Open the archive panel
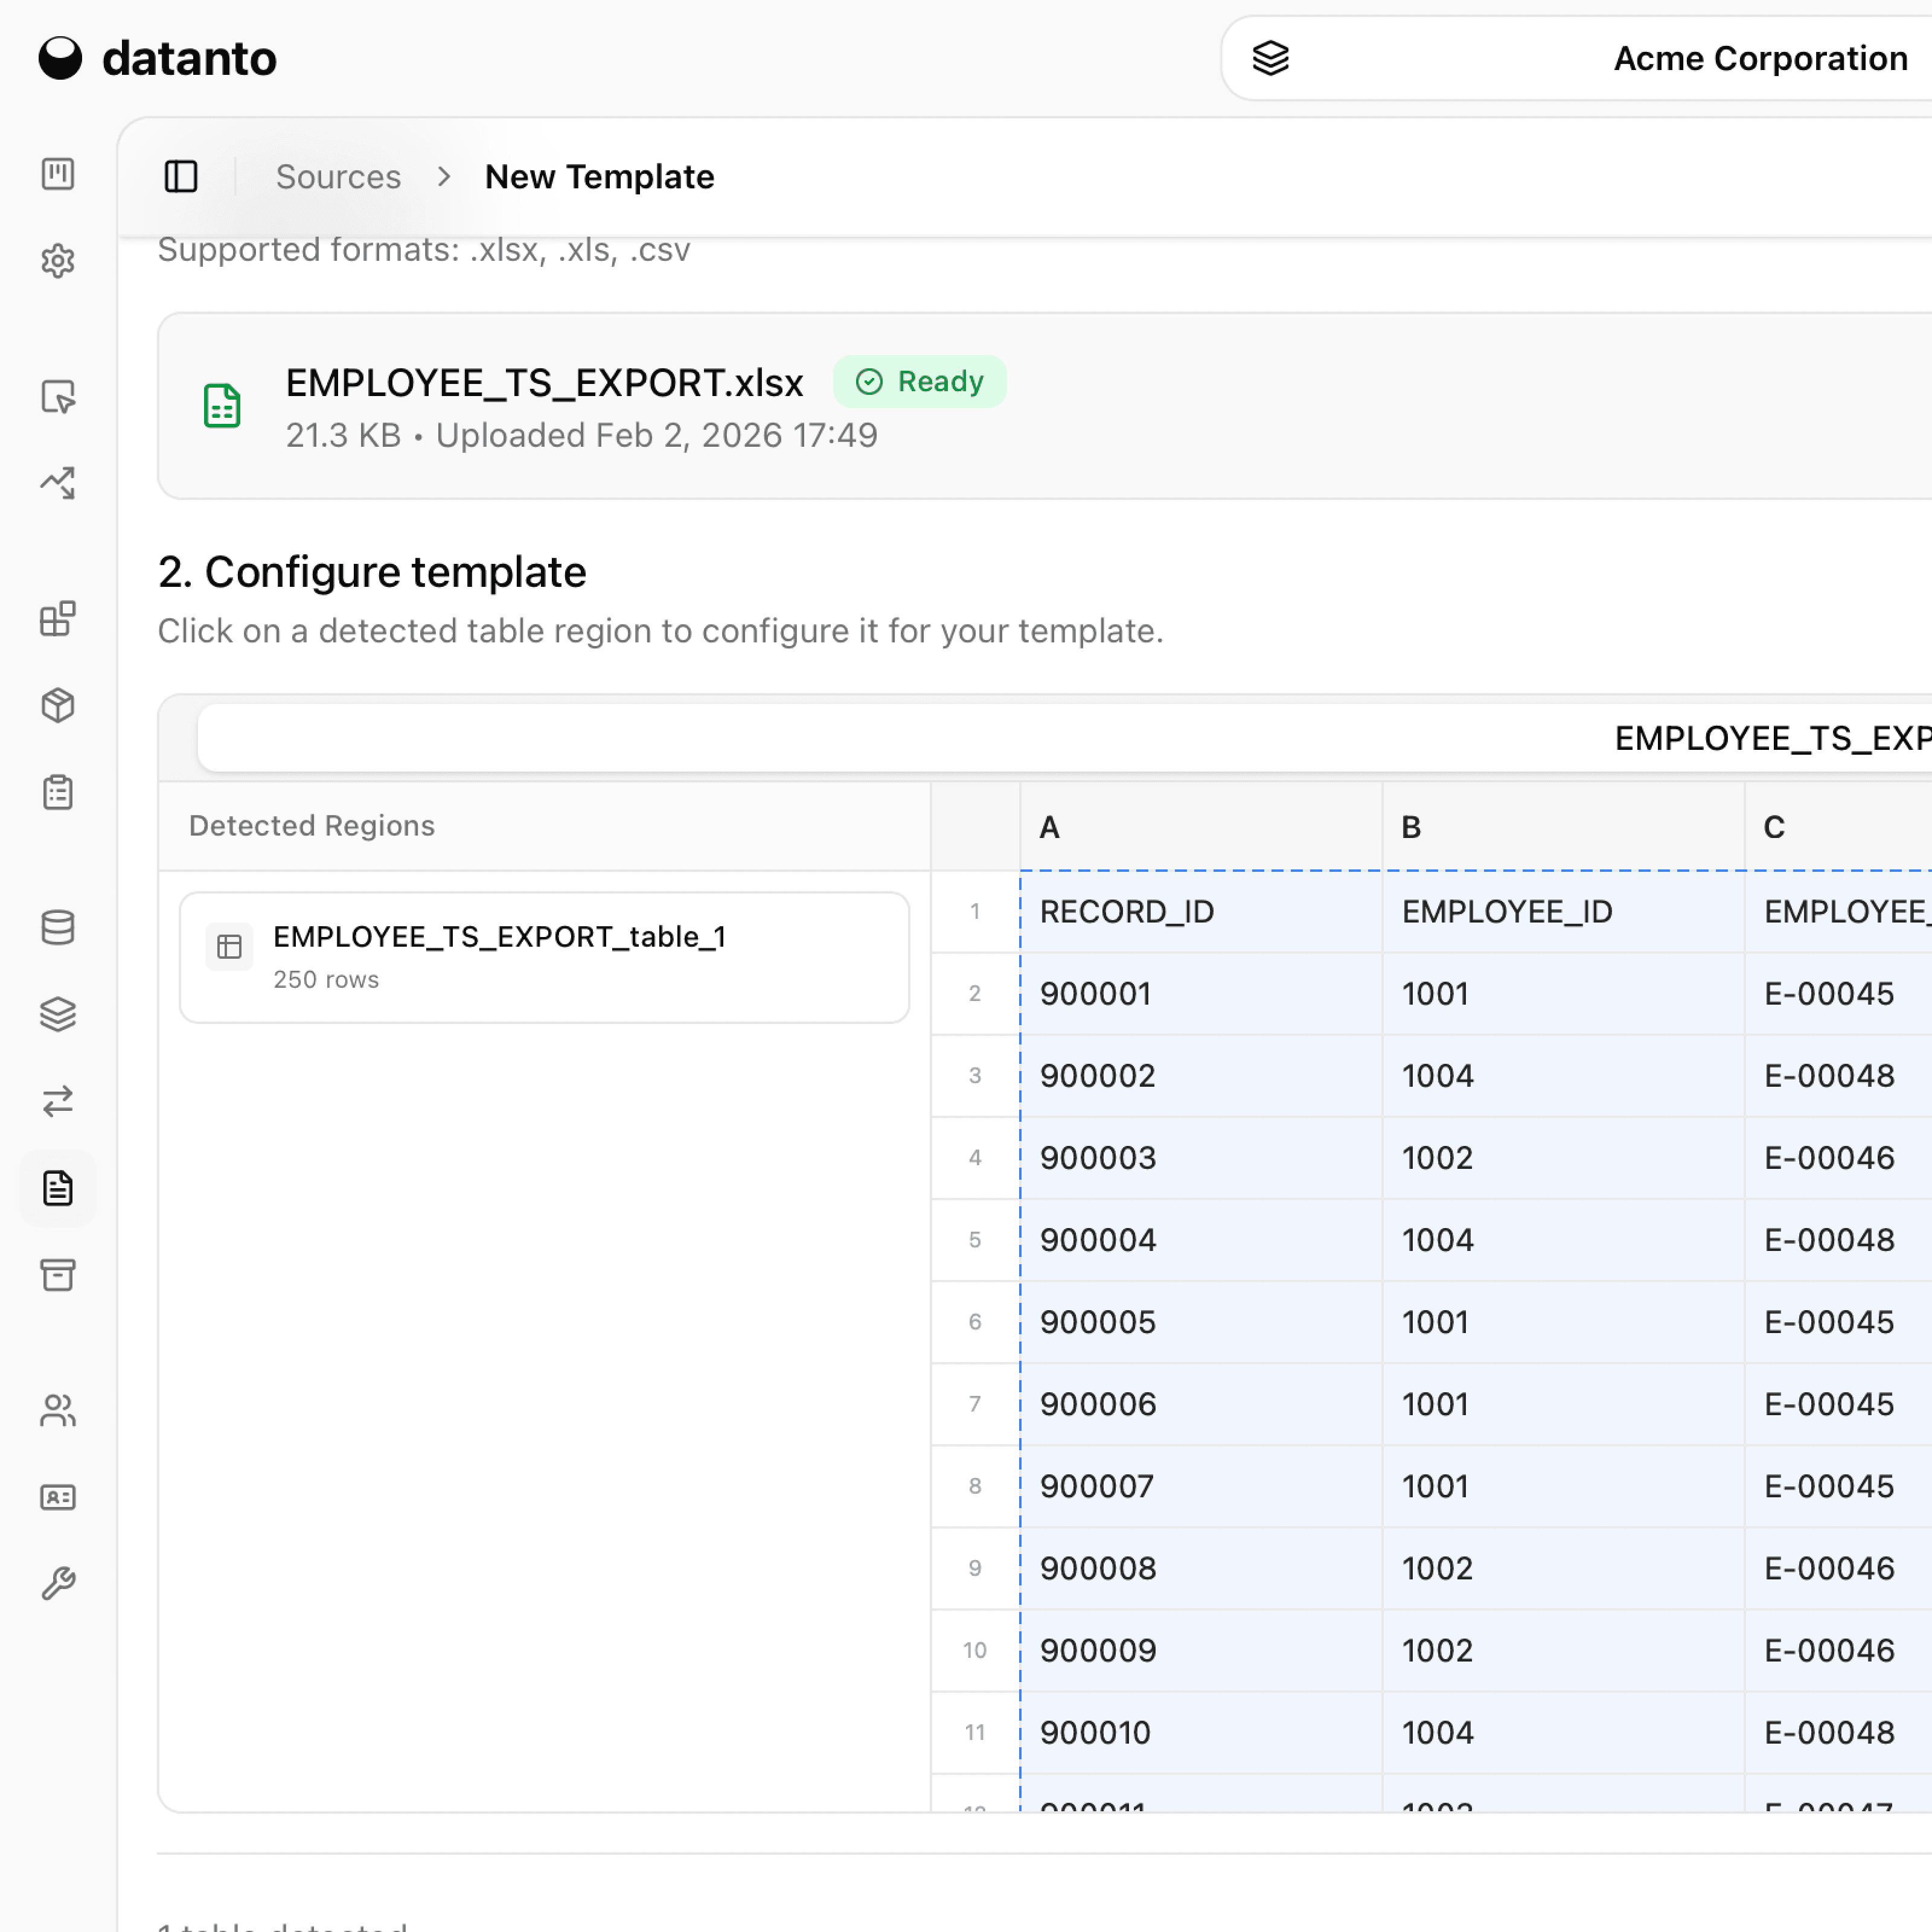1932x1932 pixels. tap(58, 1275)
